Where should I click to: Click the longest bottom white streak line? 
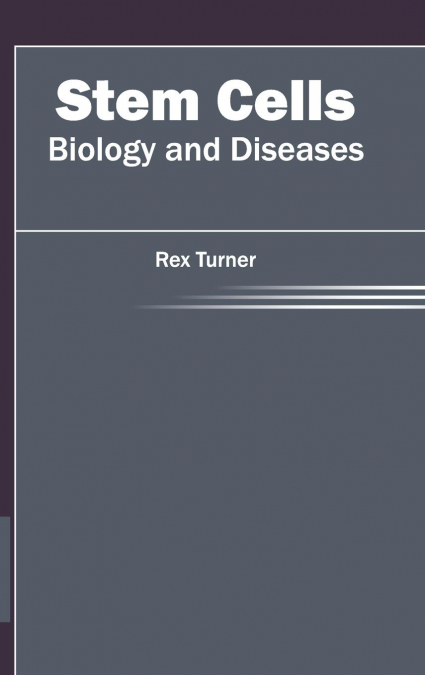(x=280, y=307)
